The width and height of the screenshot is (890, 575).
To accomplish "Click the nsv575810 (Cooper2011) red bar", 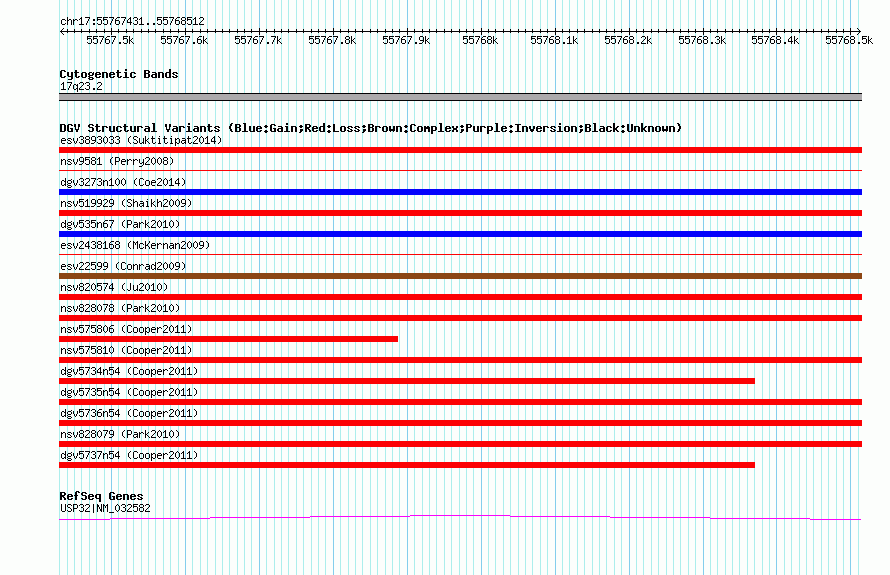I will (x=460, y=360).
